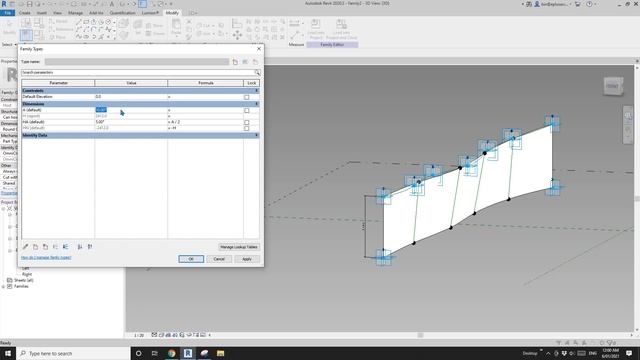
Task: Collapse the Constraints parameter group
Action: coord(257,91)
